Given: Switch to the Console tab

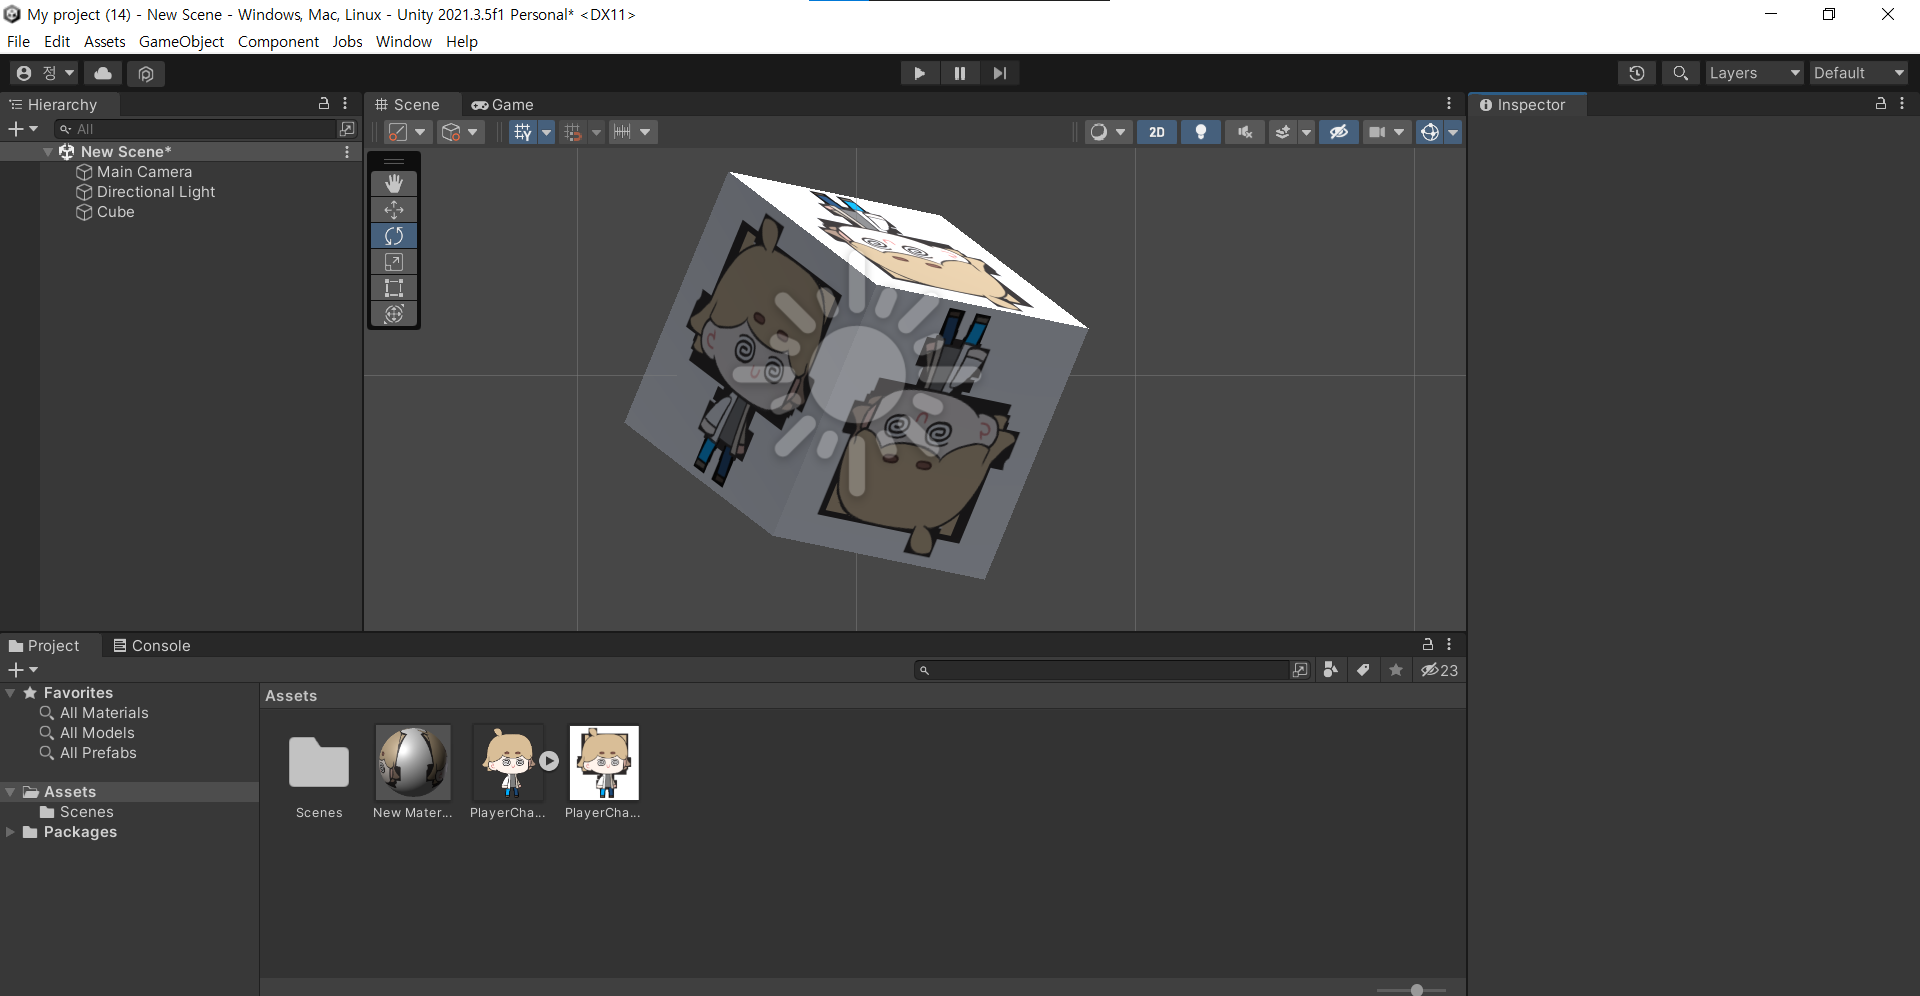Looking at the screenshot, I should point(152,645).
